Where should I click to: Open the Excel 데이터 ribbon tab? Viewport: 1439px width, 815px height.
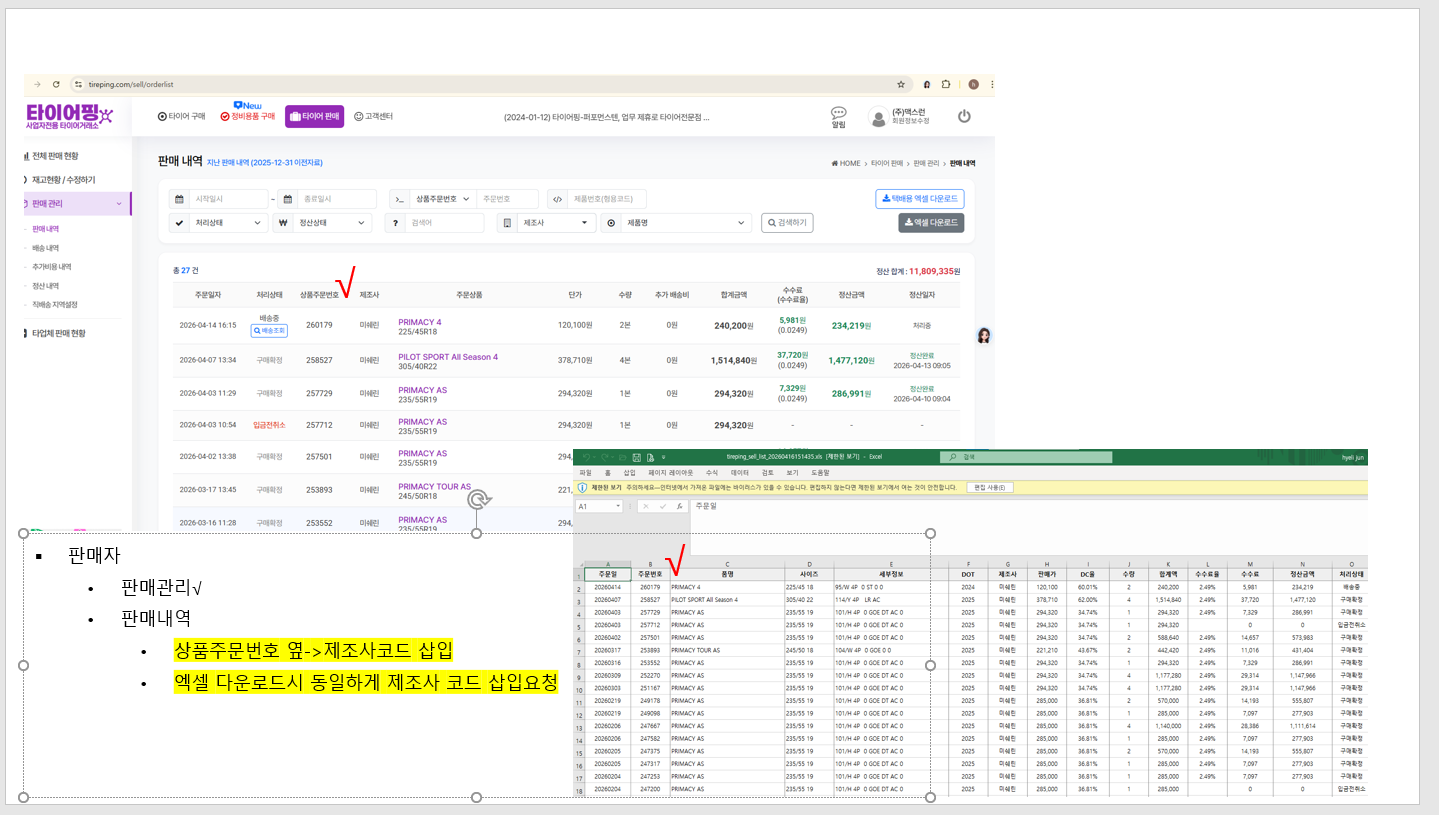pos(740,472)
